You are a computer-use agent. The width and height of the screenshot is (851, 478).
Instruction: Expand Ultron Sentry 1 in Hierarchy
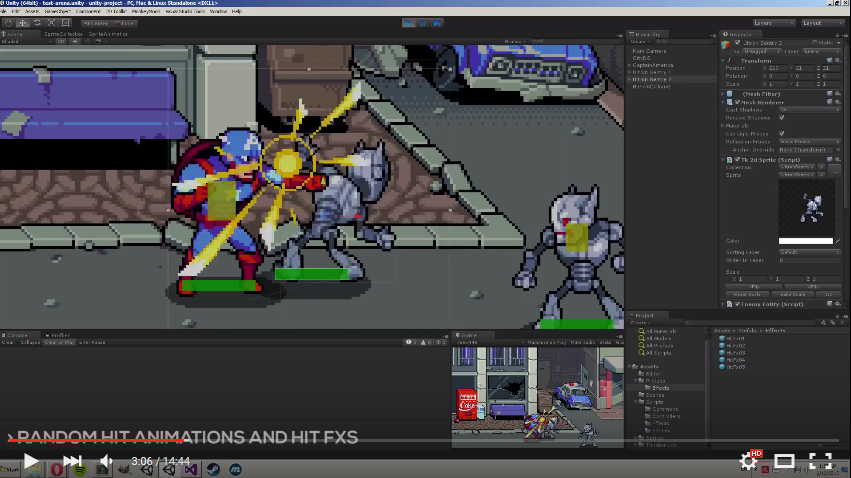[630, 72]
